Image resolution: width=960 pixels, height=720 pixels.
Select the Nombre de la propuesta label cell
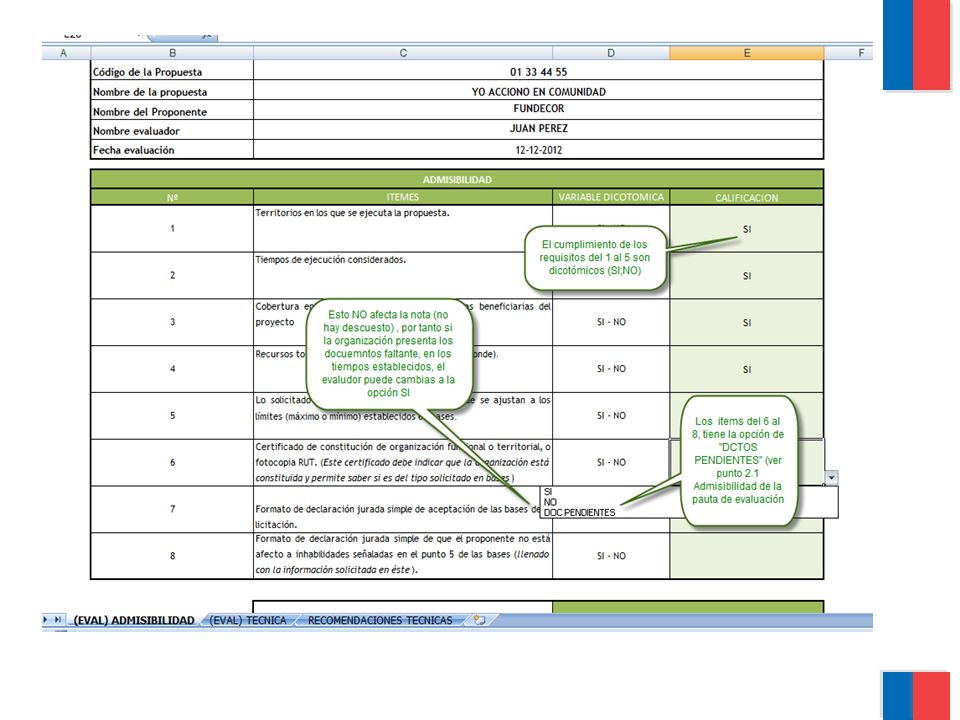click(x=172, y=91)
